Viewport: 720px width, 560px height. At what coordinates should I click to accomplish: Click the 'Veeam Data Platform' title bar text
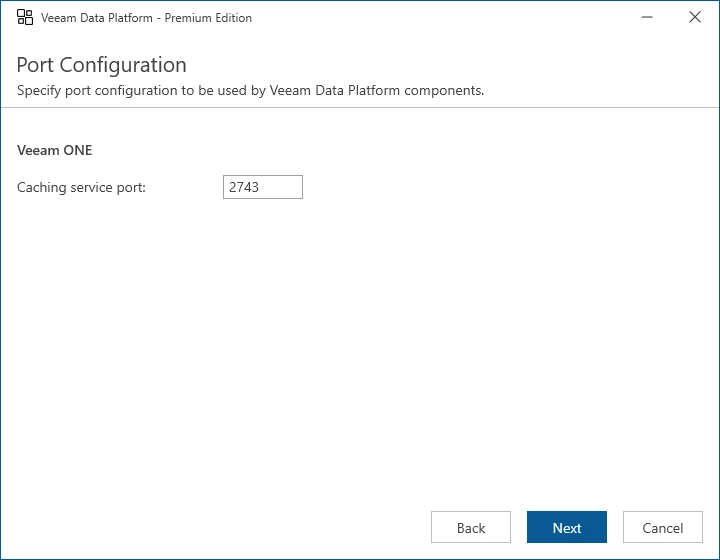coord(98,18)
